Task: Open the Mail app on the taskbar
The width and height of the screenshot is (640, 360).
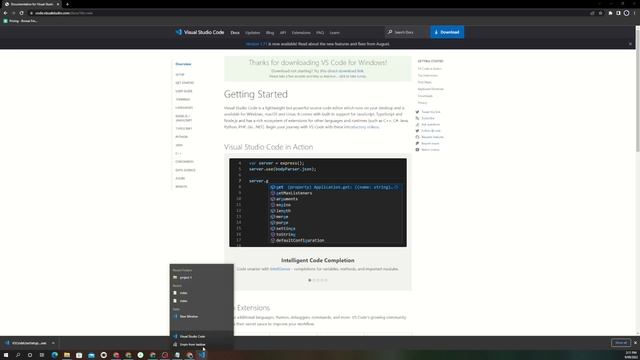Action: click(x=91, y=355)
